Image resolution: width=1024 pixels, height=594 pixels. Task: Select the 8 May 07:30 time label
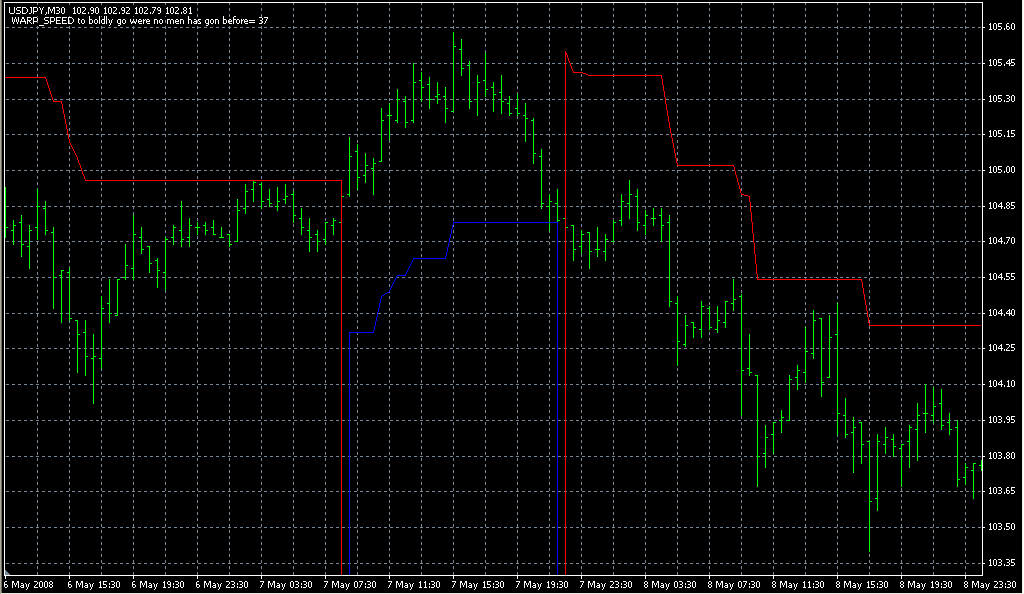734,585
